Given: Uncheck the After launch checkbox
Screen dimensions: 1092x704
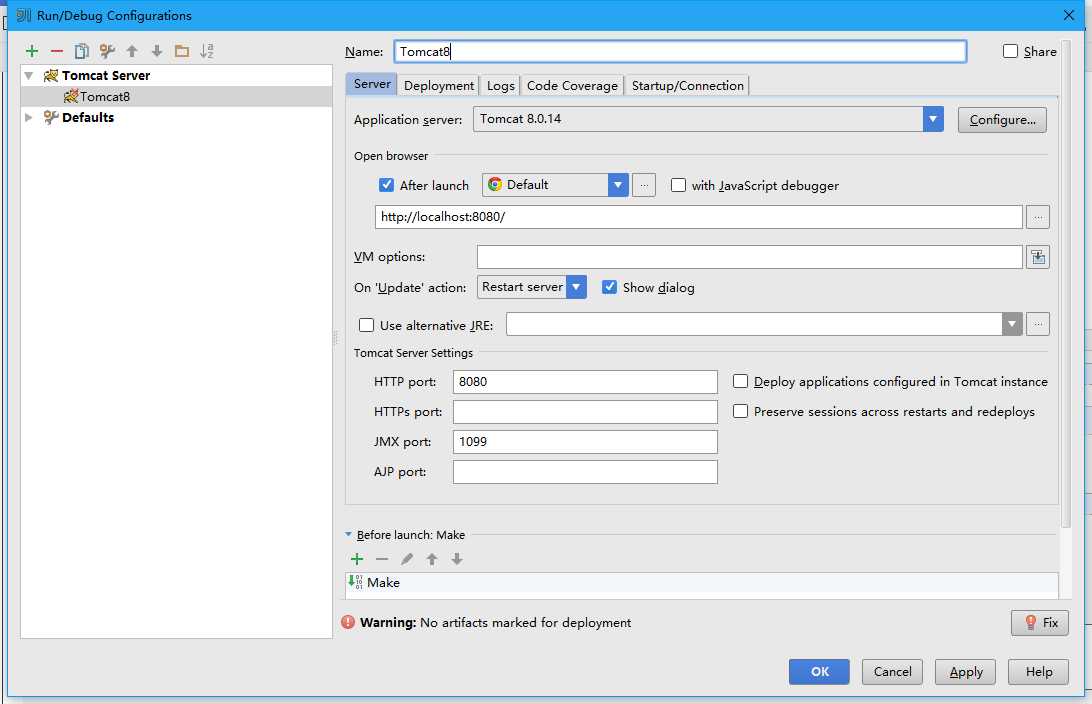Looking at the screenshot, I should pos(386,185).
